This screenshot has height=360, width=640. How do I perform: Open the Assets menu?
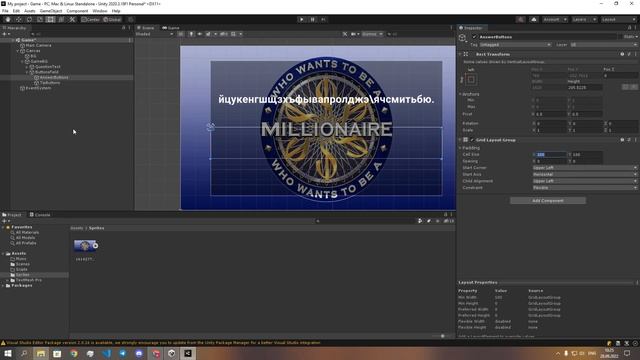29,11
